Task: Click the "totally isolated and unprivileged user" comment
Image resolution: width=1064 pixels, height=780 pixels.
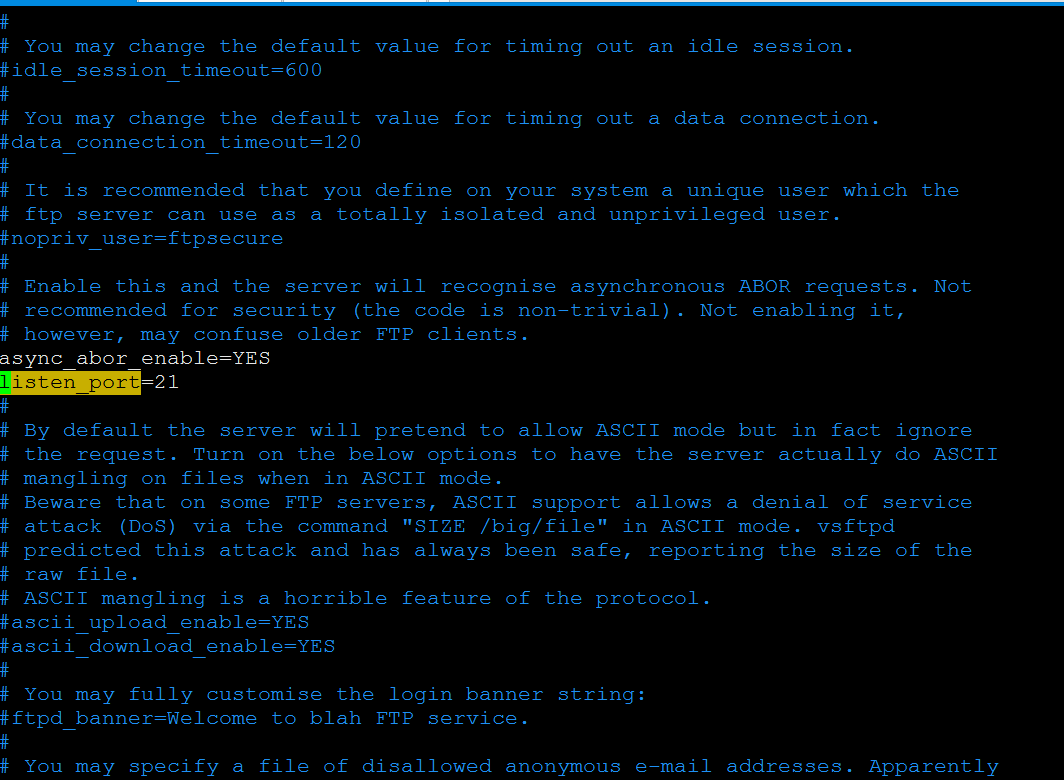Action: [x=590, y=214]
